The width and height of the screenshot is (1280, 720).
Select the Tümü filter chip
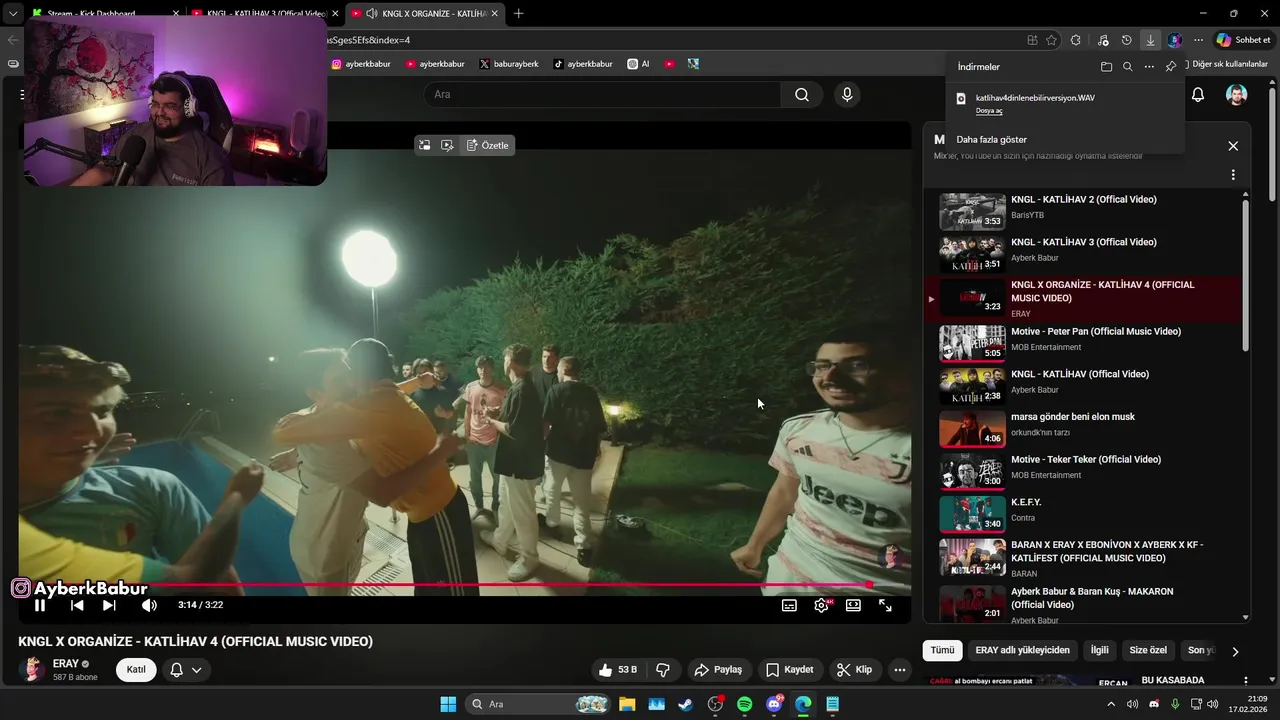coord(942,650)
